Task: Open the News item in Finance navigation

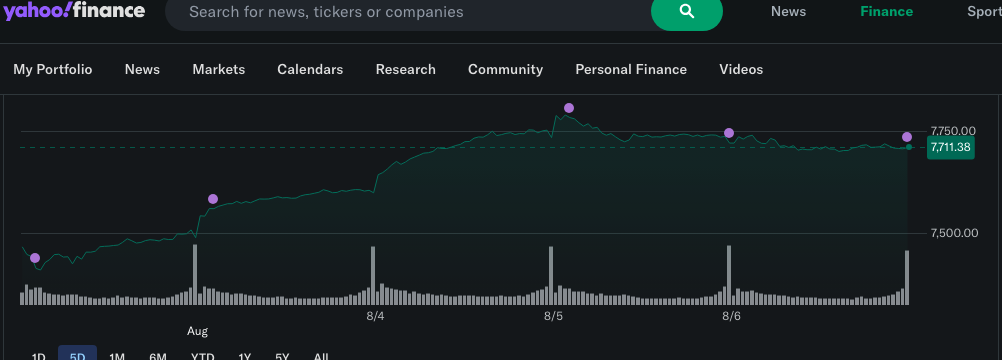Action: pyautogui.click(x=142, y=69)
